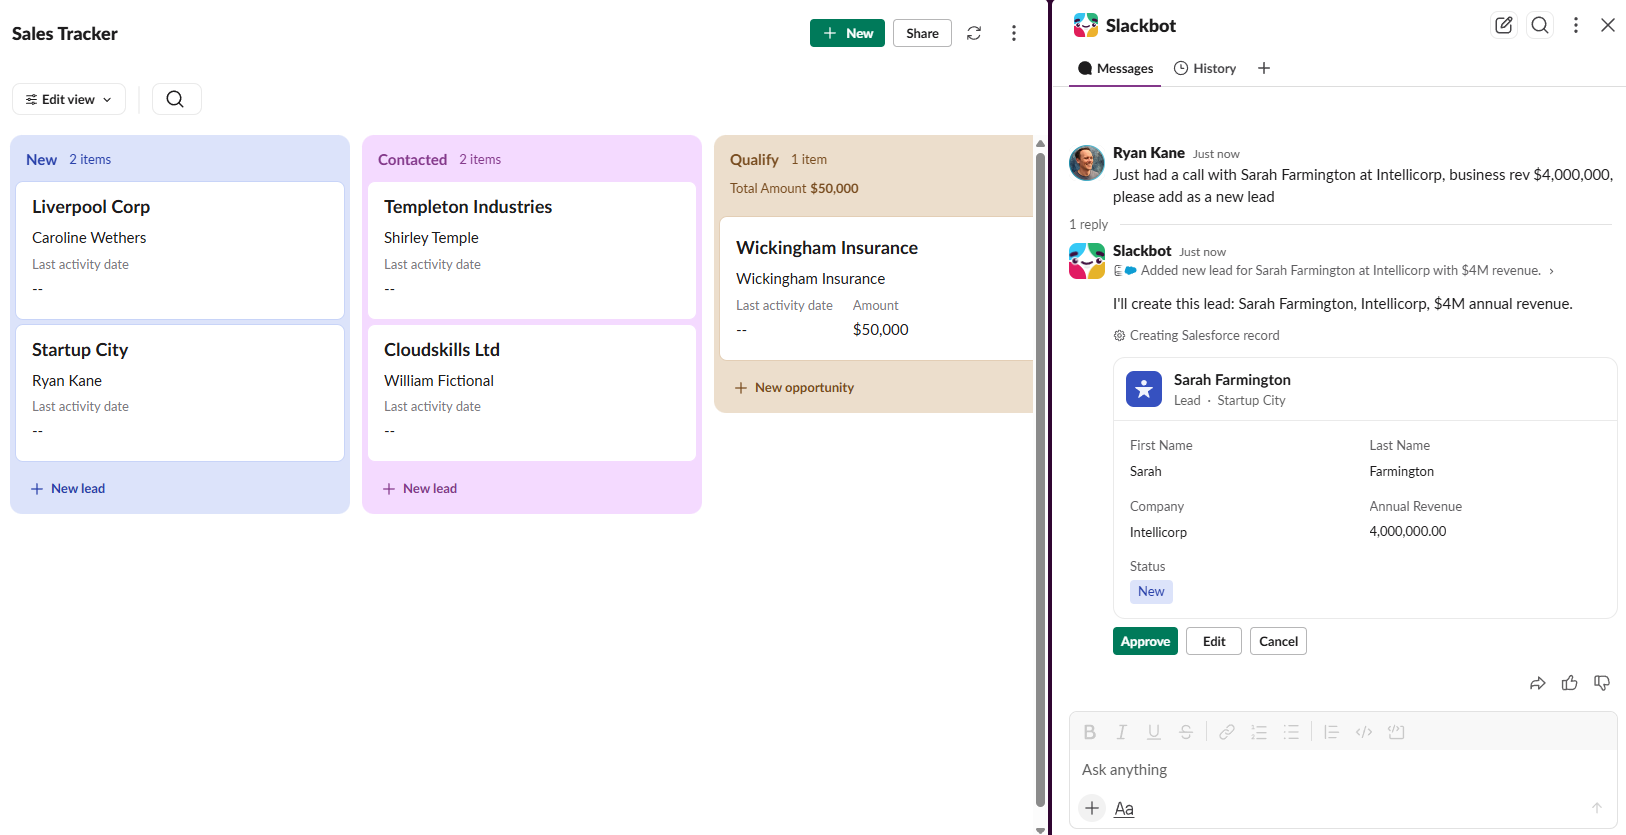
Task: Click the New status badge
Action: tap(1151, 591)
